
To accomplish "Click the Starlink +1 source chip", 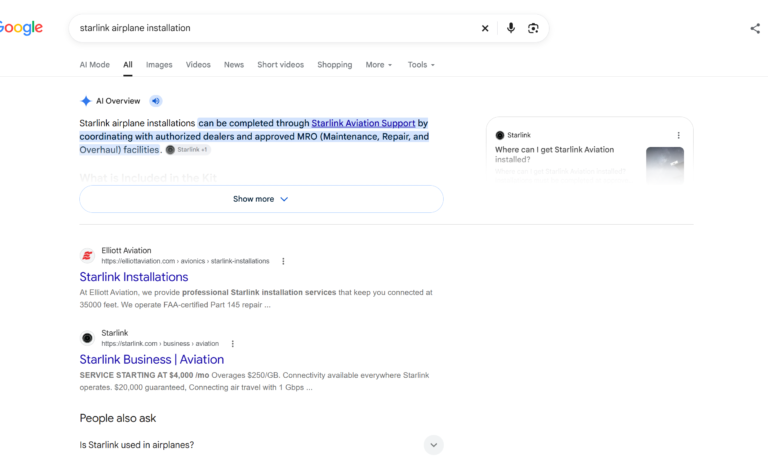I will point(188,150).
